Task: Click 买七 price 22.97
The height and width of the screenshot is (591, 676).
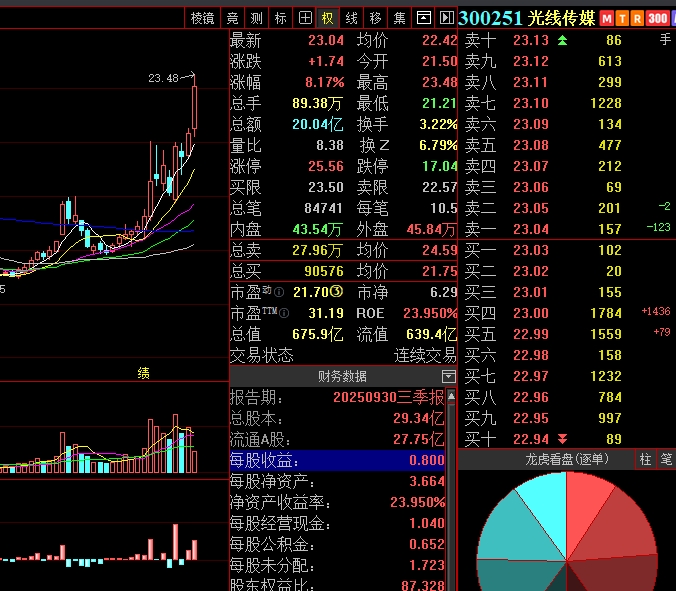Action: [x=531, y=376]
